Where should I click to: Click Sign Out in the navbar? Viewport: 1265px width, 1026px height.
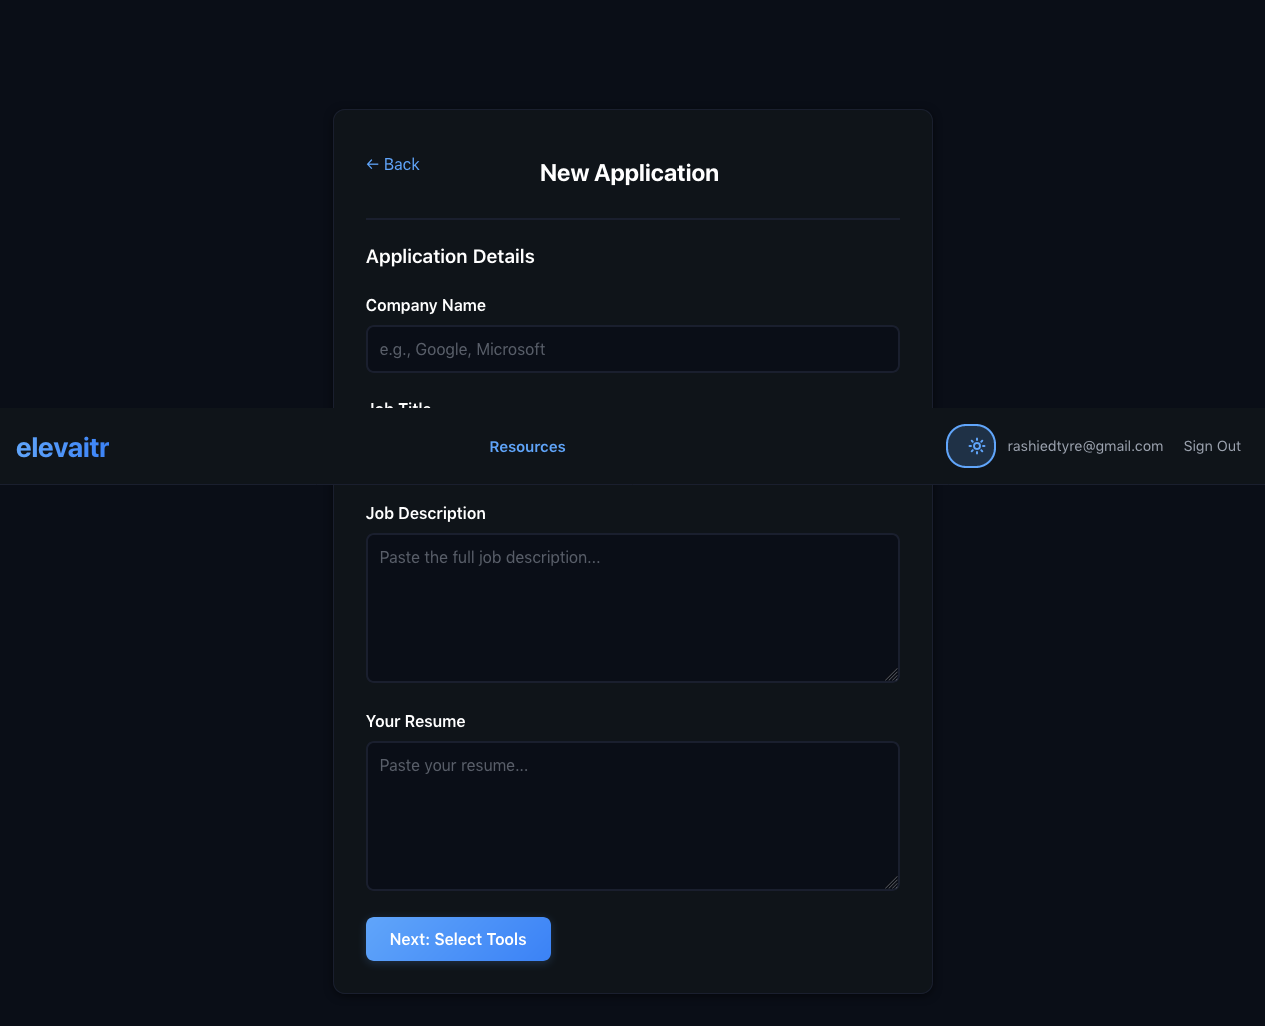click(1211, 446)
